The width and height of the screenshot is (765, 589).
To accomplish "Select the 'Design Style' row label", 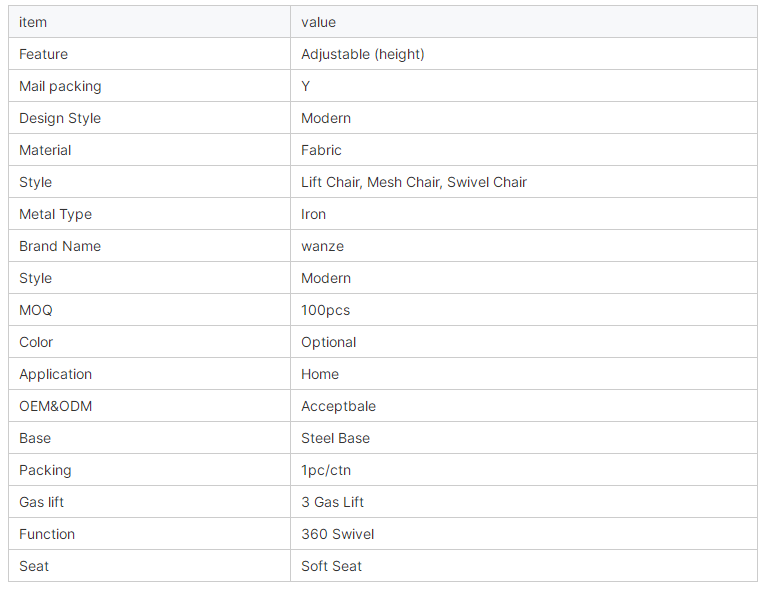I will coord(60,118).
